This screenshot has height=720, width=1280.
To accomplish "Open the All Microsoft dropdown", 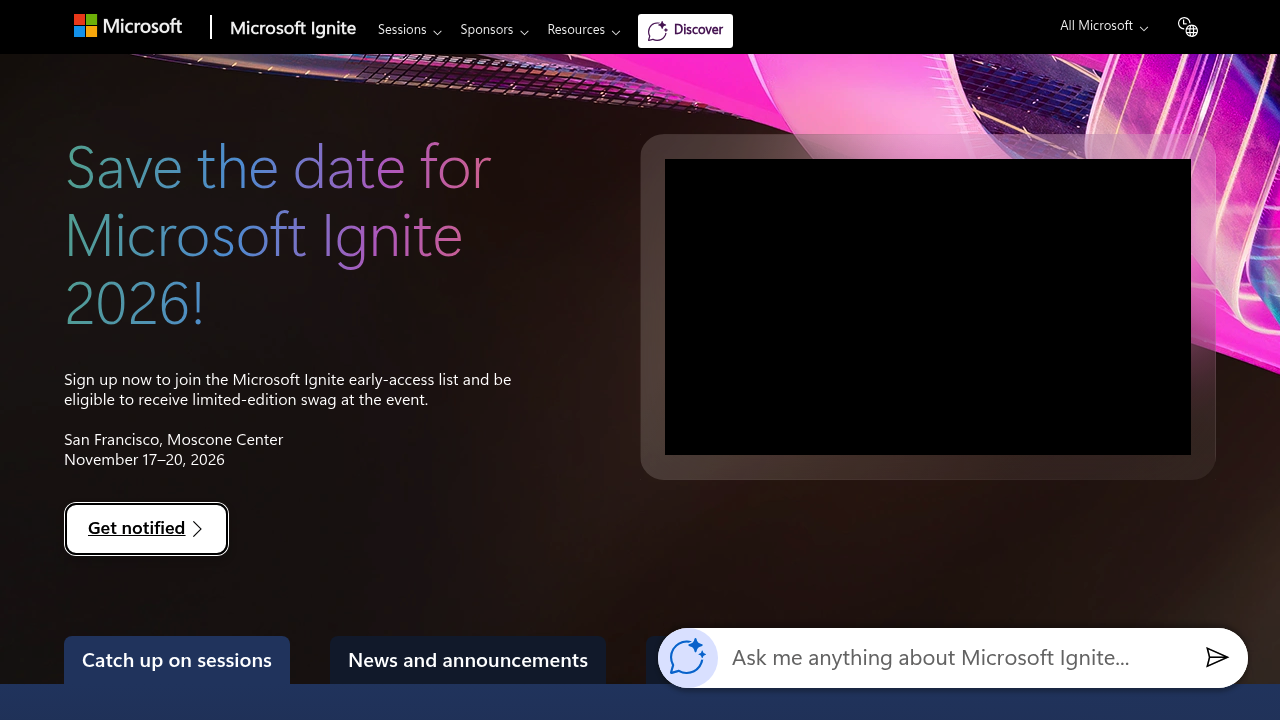I will 1102,26.
